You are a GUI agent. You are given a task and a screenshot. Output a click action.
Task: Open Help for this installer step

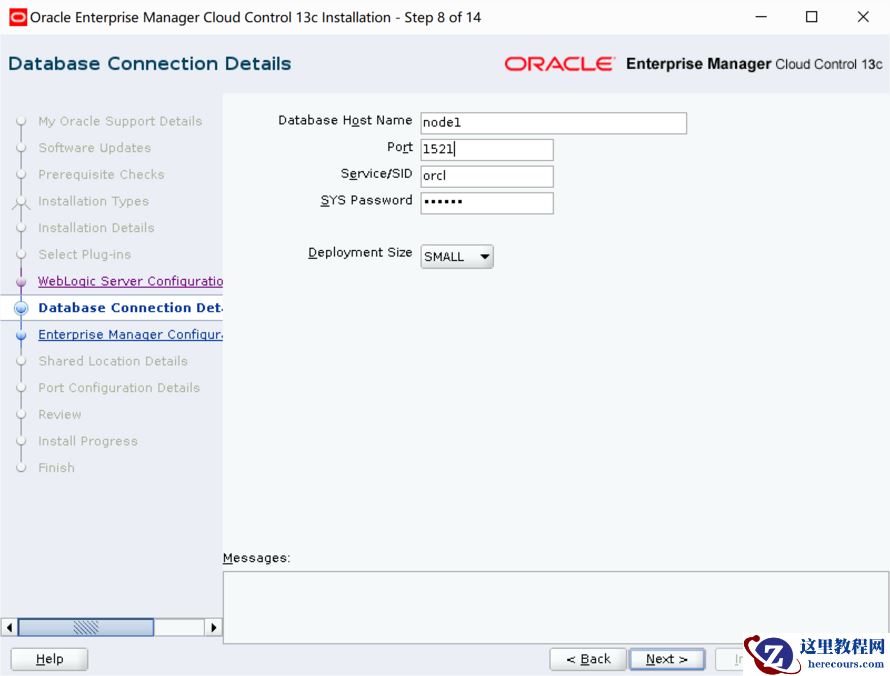tap(49, 659)
